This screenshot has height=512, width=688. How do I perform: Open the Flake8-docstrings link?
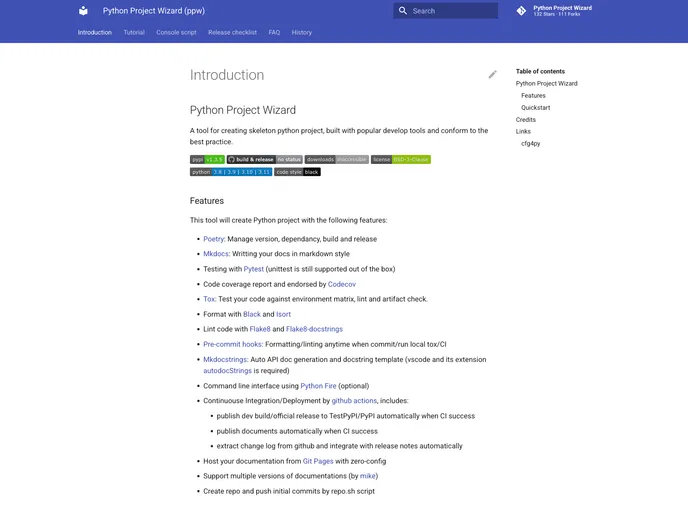point(314,329)
